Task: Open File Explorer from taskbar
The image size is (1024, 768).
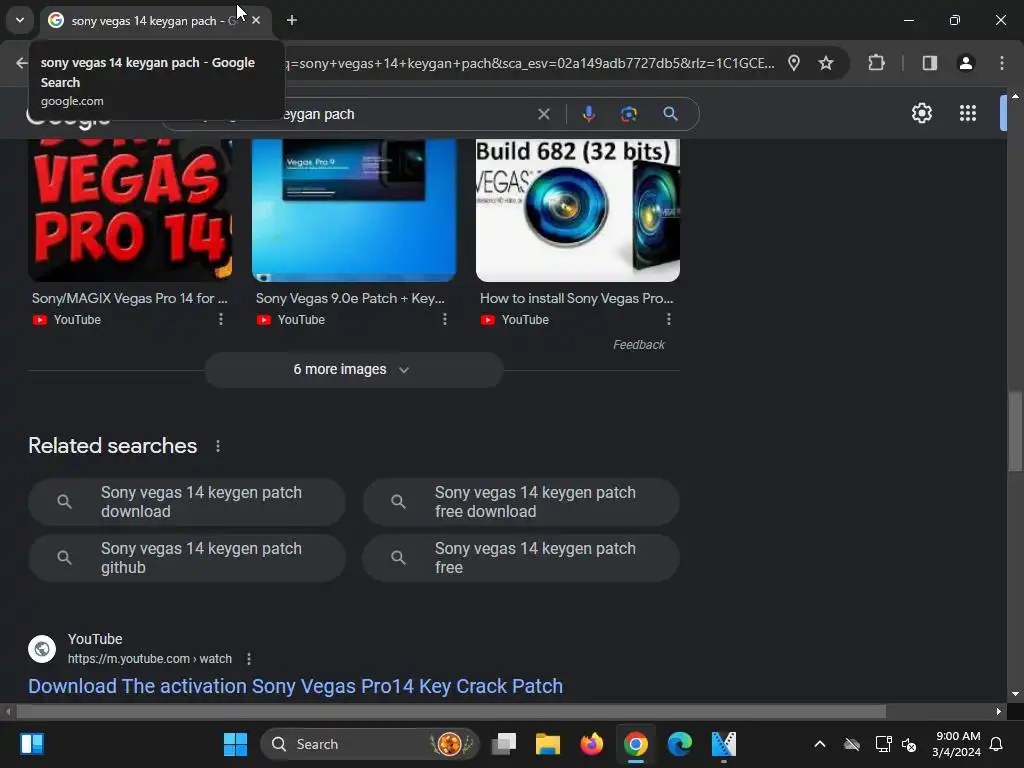Action: tap(548, 744)
